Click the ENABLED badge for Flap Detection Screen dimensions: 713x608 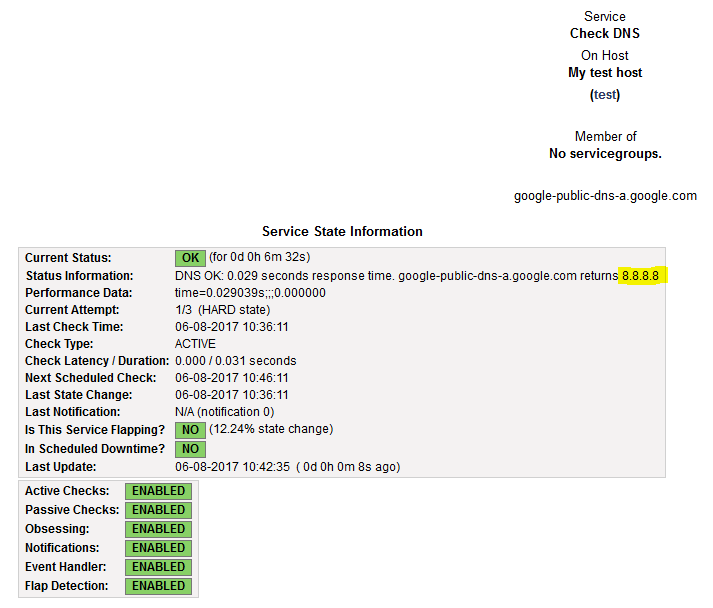click(x=159, y=586)
